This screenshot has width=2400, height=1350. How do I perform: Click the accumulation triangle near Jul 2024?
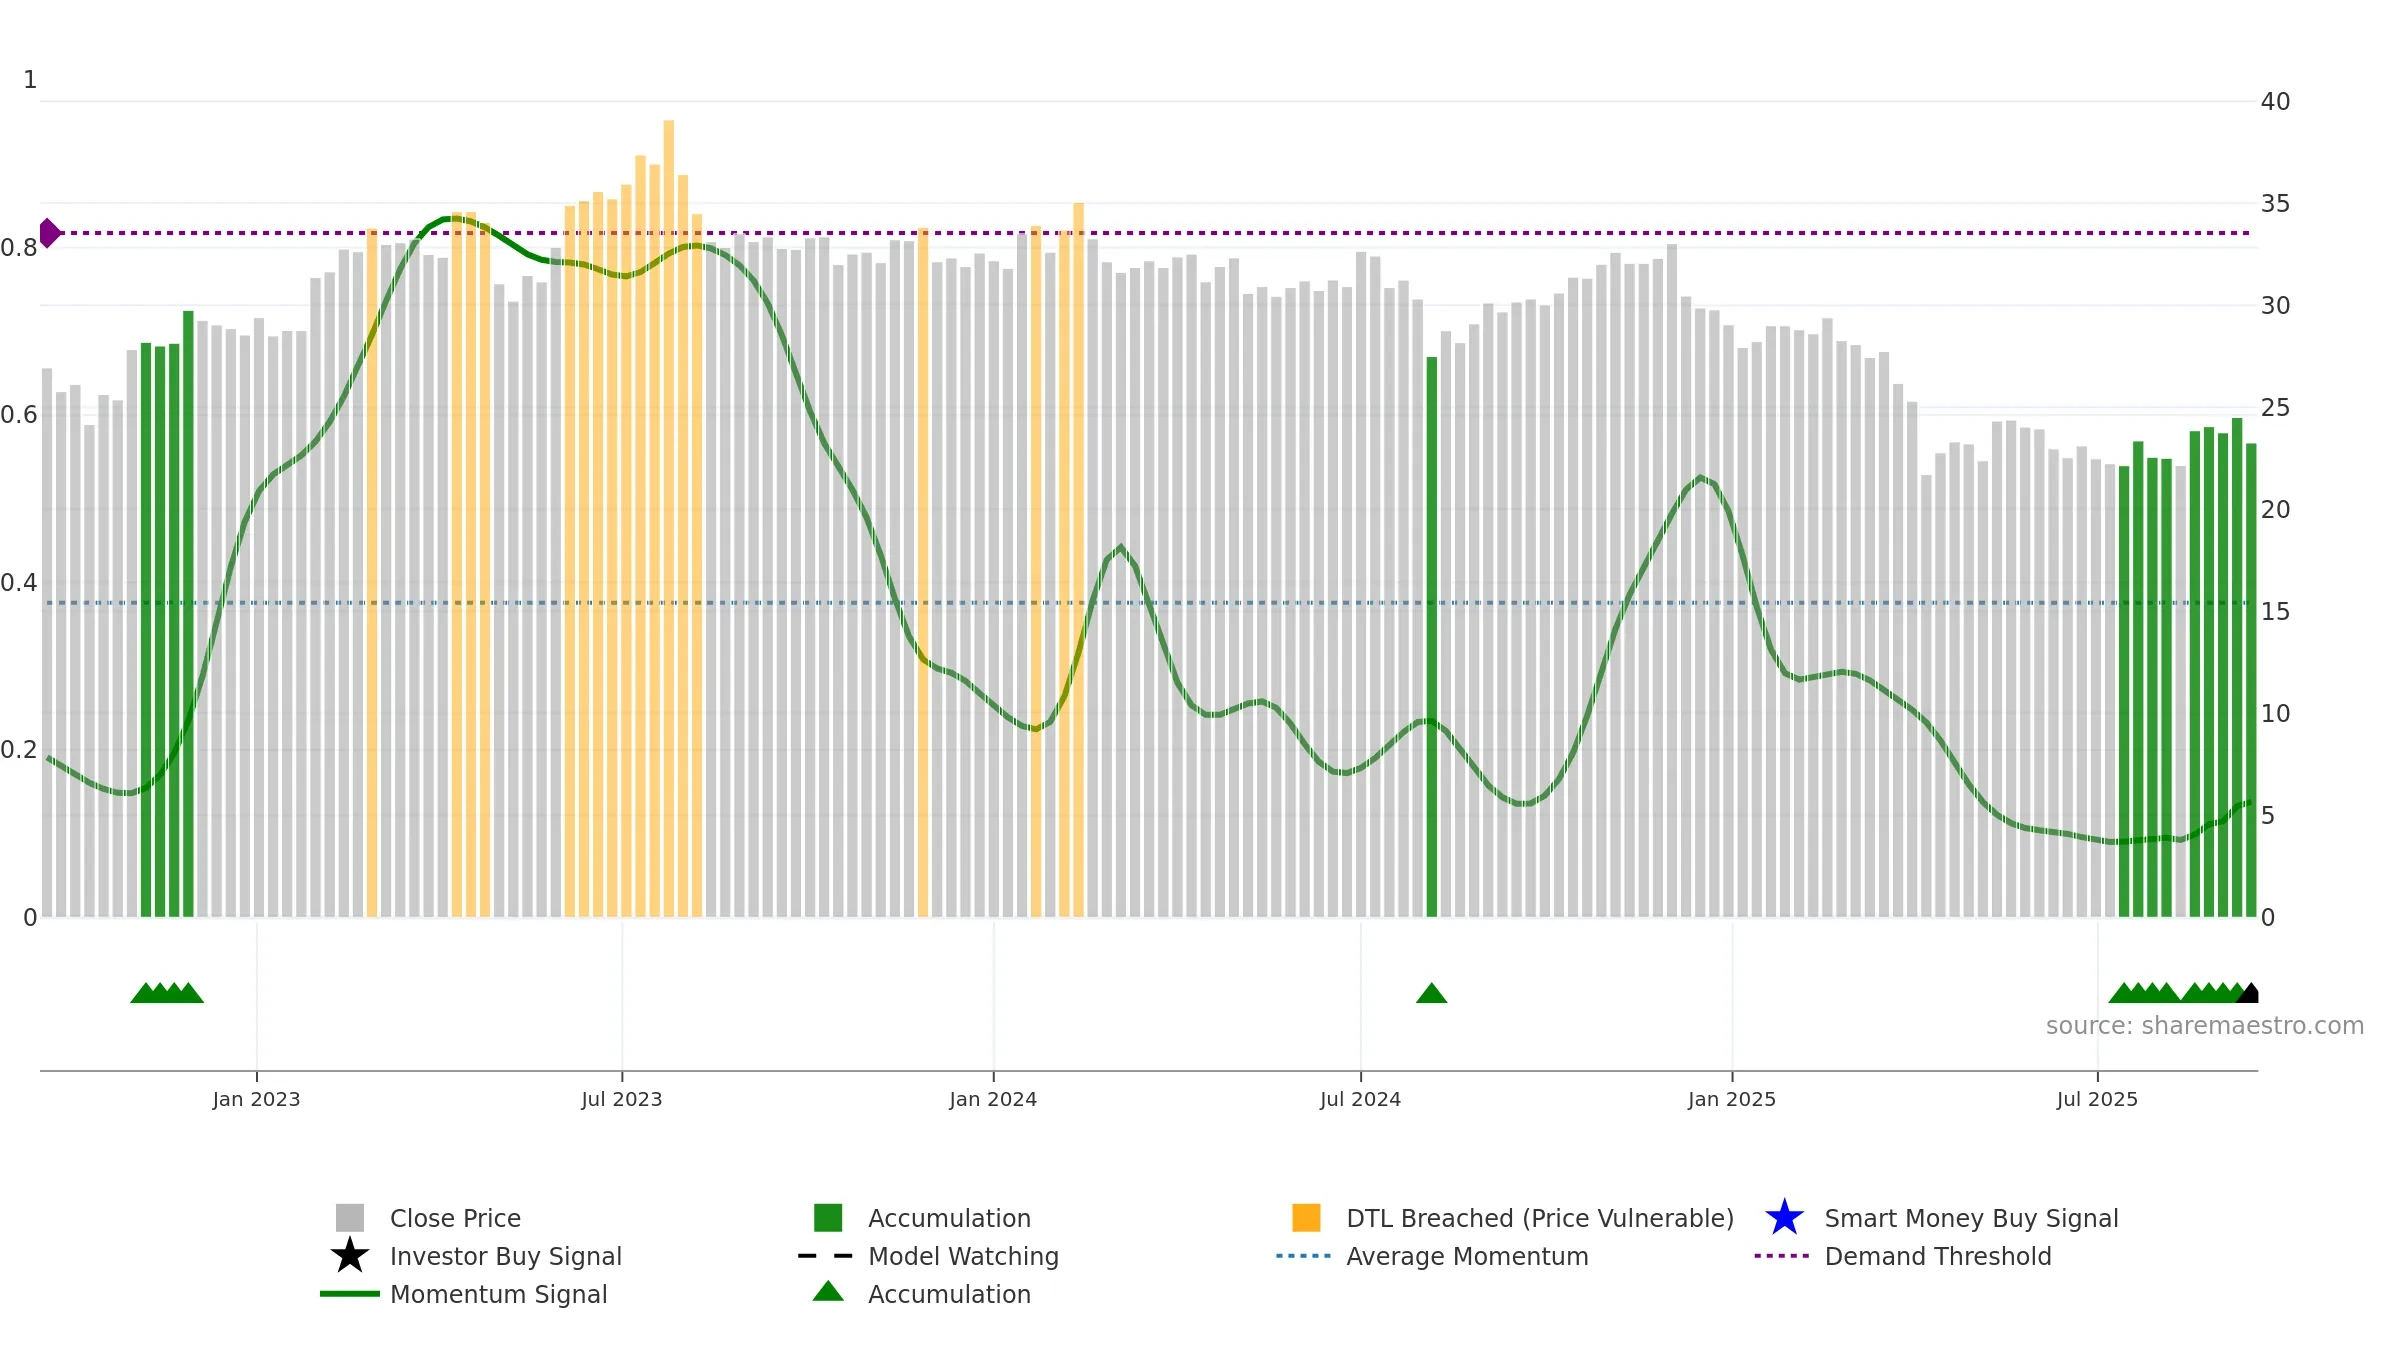point(1431,993)
